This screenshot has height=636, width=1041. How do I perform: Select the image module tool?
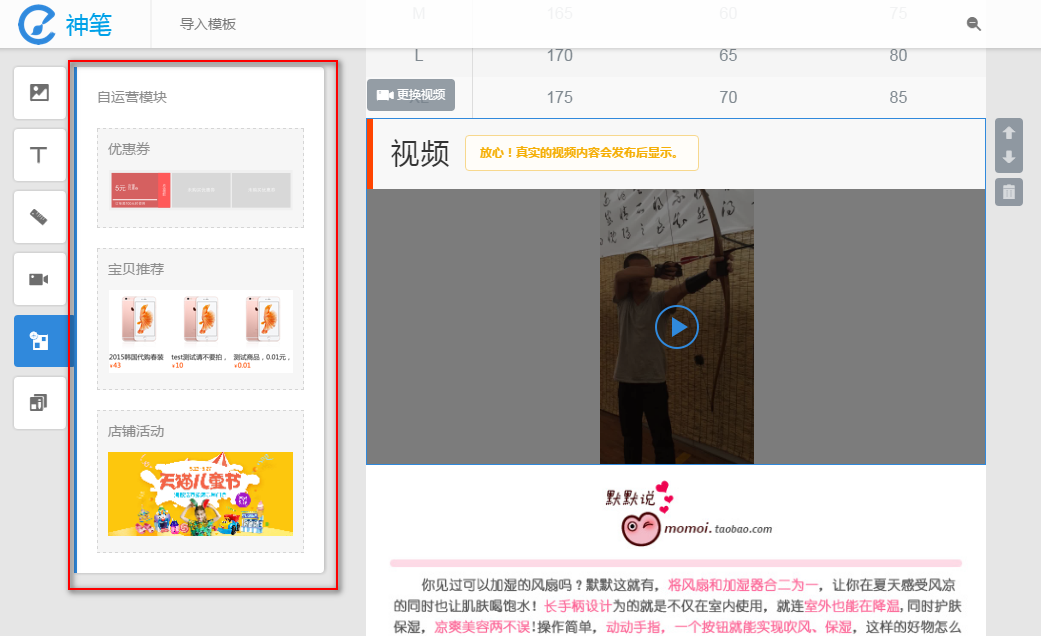coord(39,93)
